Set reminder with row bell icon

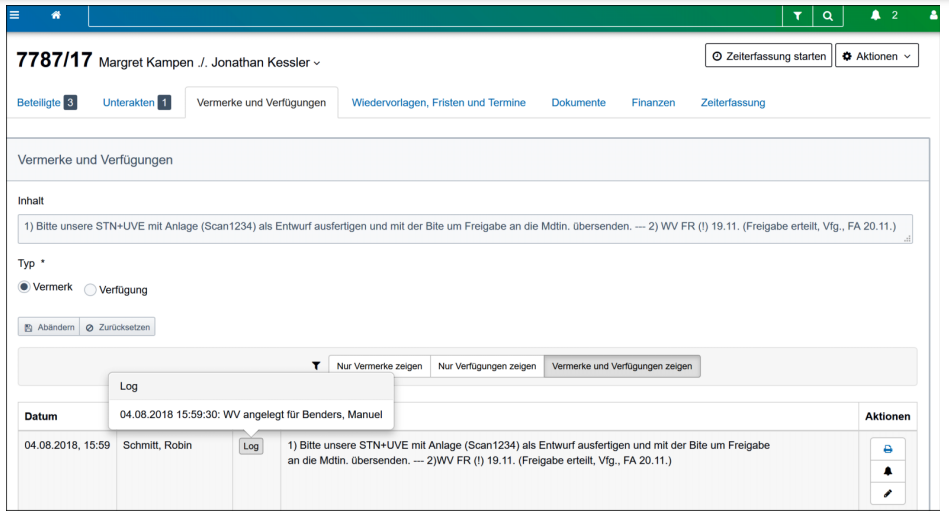click(886, 472)
